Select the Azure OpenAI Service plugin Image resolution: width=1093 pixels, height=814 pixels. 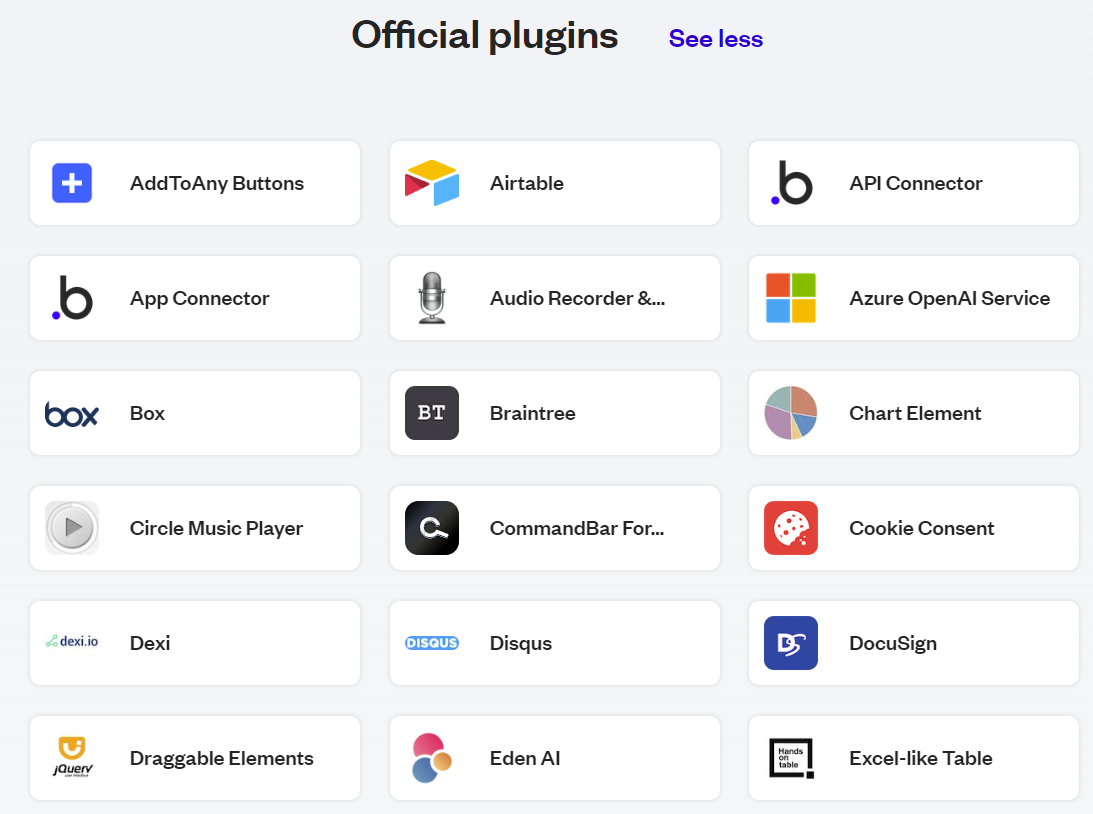pos(914,298)
